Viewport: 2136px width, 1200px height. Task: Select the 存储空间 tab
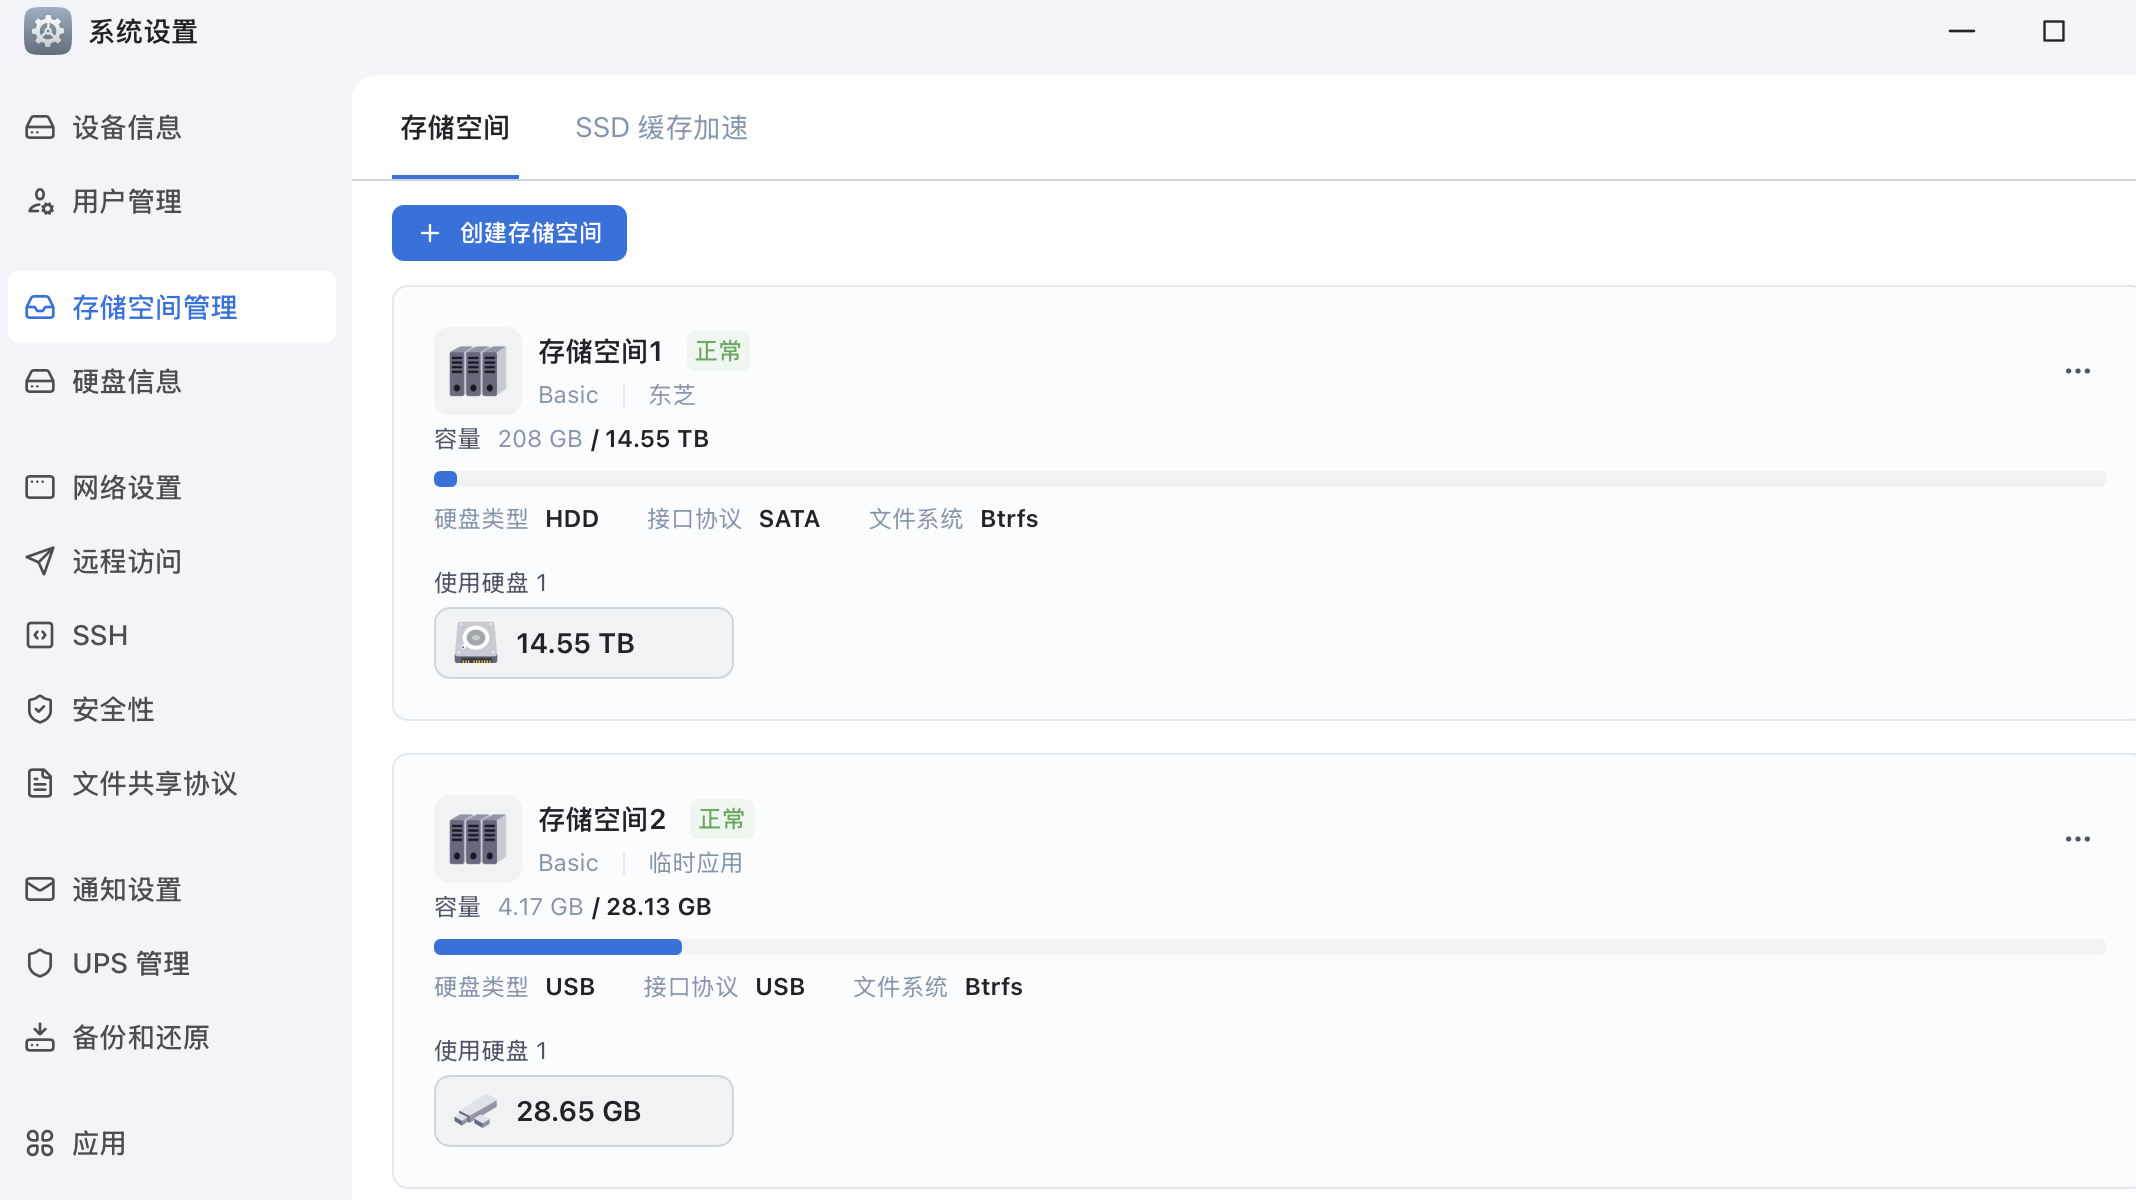(x=455, y=128)
